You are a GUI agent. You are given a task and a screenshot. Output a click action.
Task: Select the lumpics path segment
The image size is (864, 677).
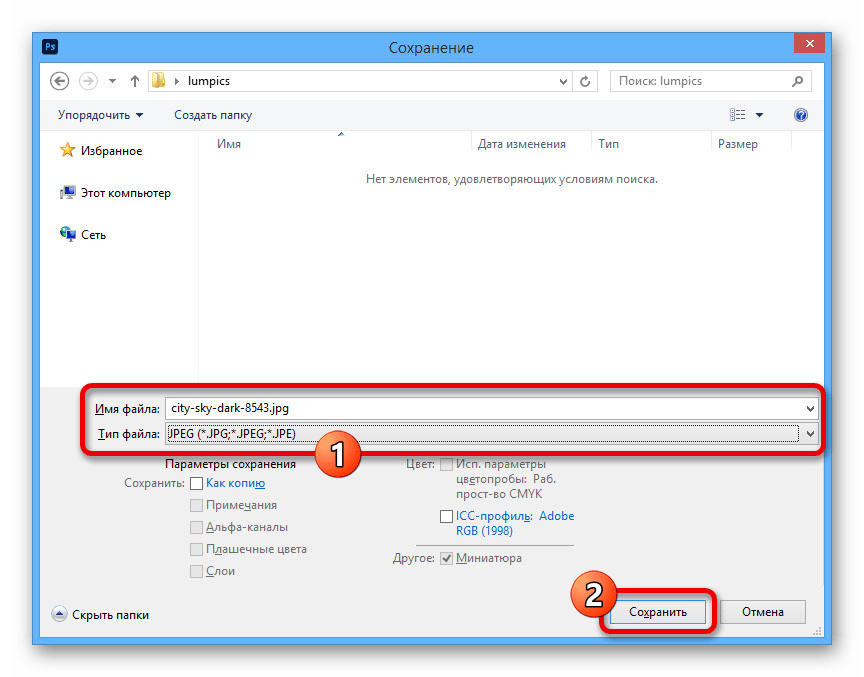point(209,81)
